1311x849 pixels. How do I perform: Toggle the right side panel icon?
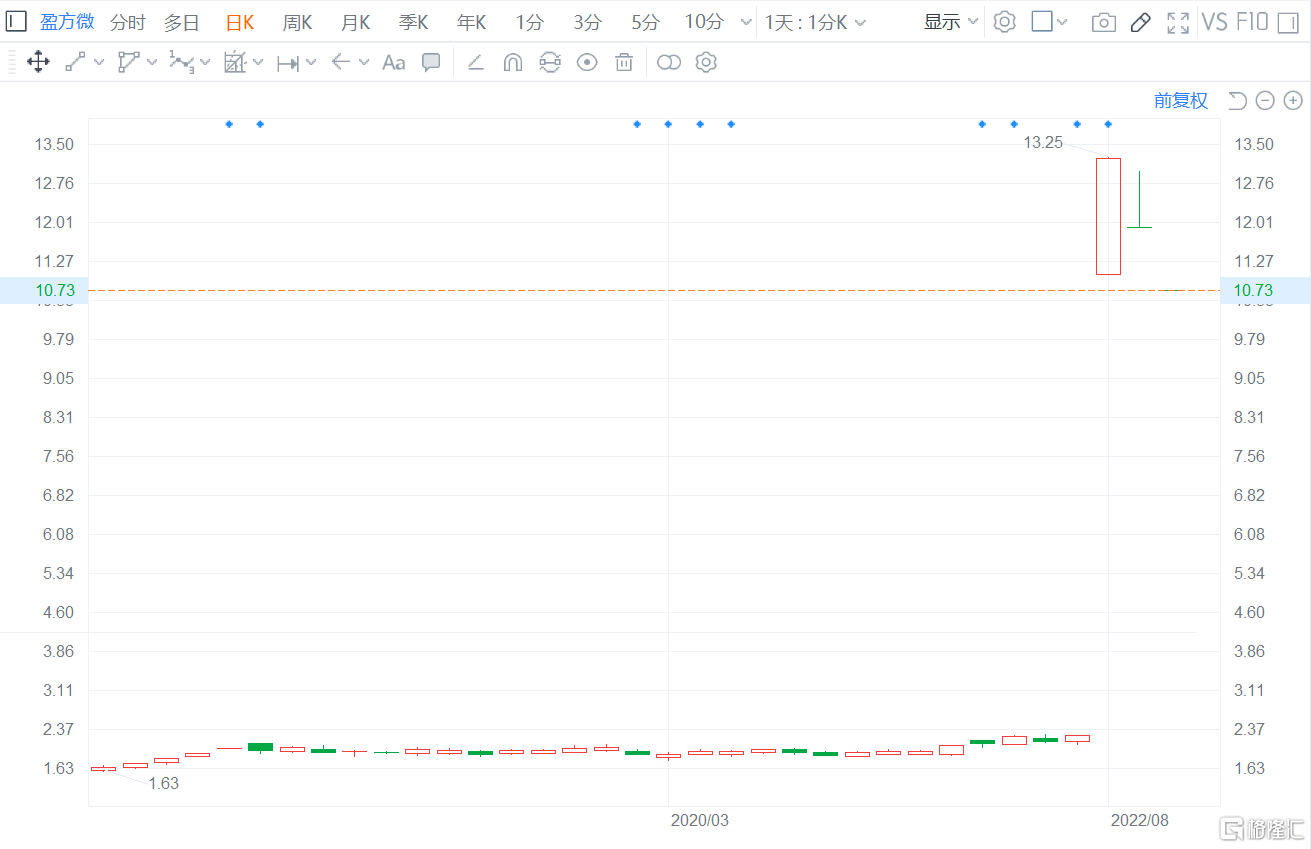[1288, 22]
